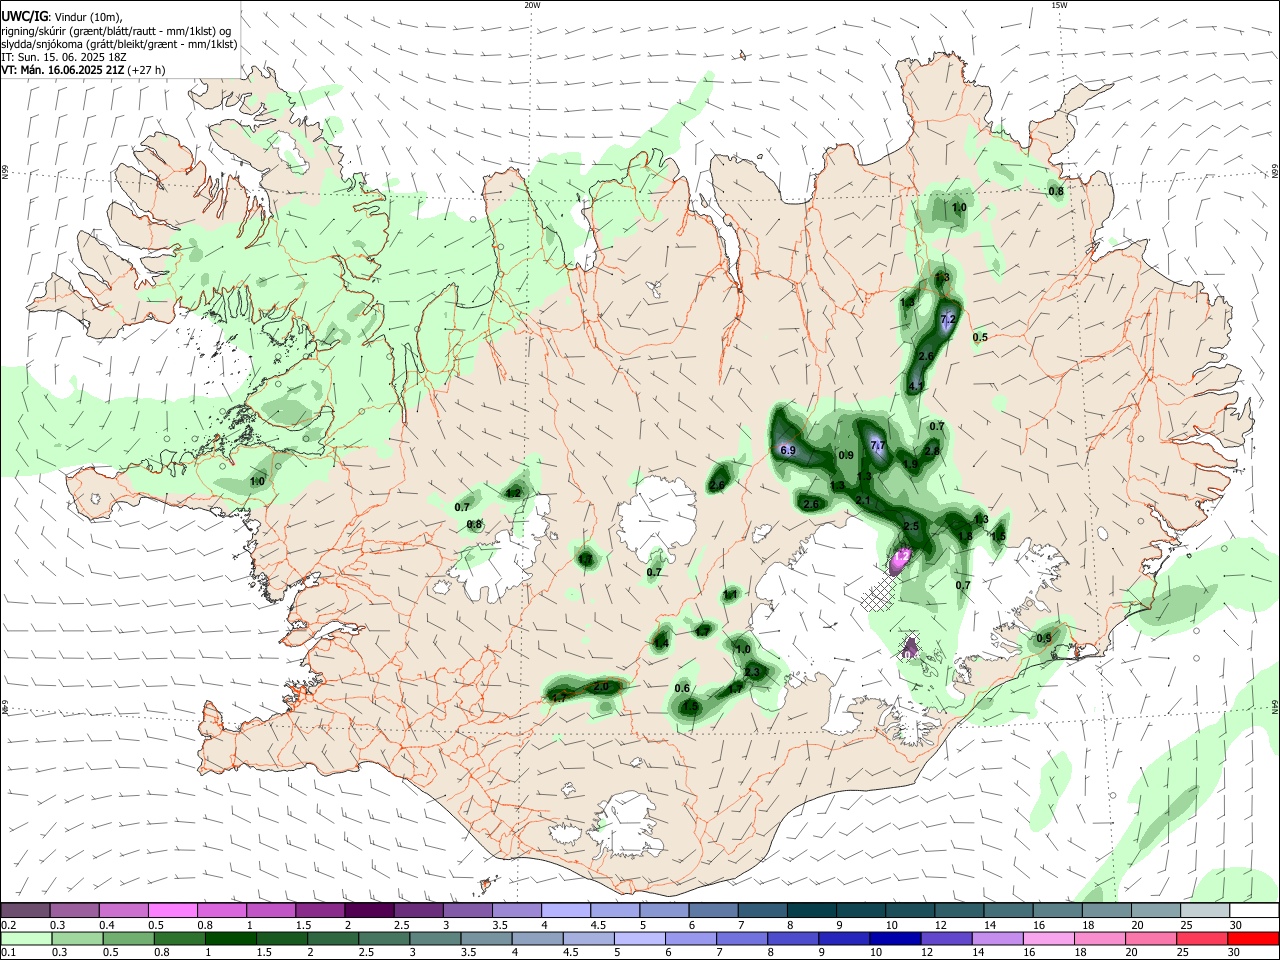
Task: Click the lavender 4 swatch in the upper scale
Action: point(566,911)
